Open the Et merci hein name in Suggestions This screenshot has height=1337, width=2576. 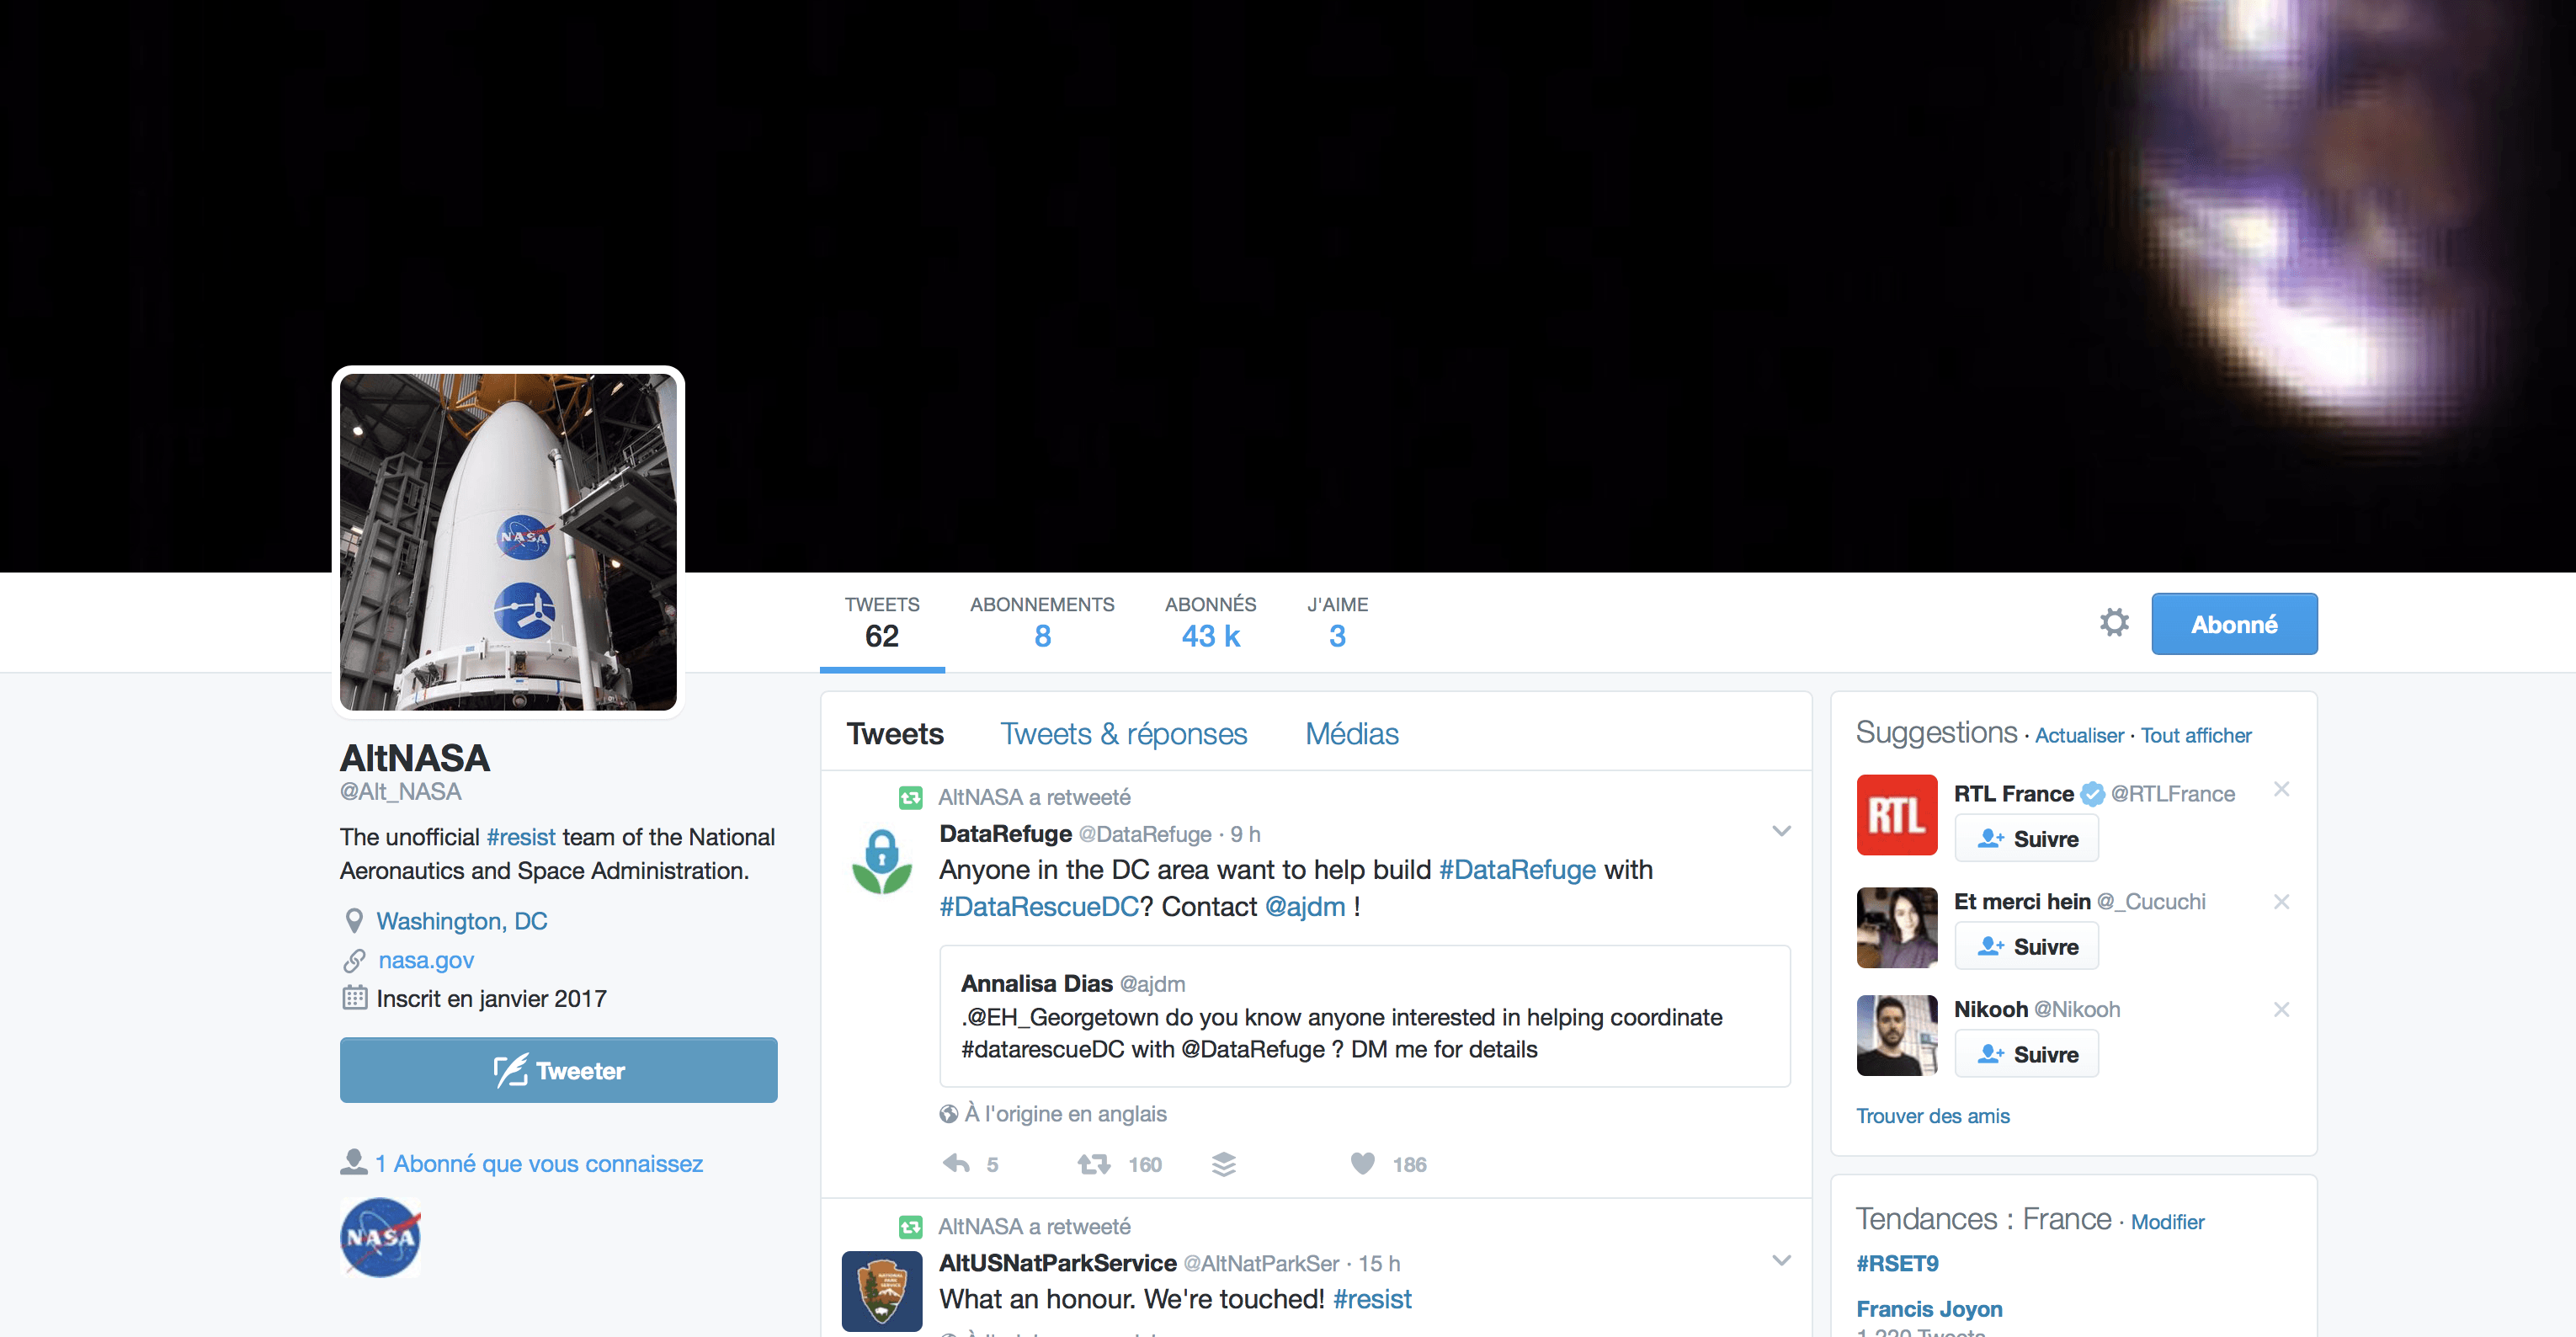tap(2022, 901)
